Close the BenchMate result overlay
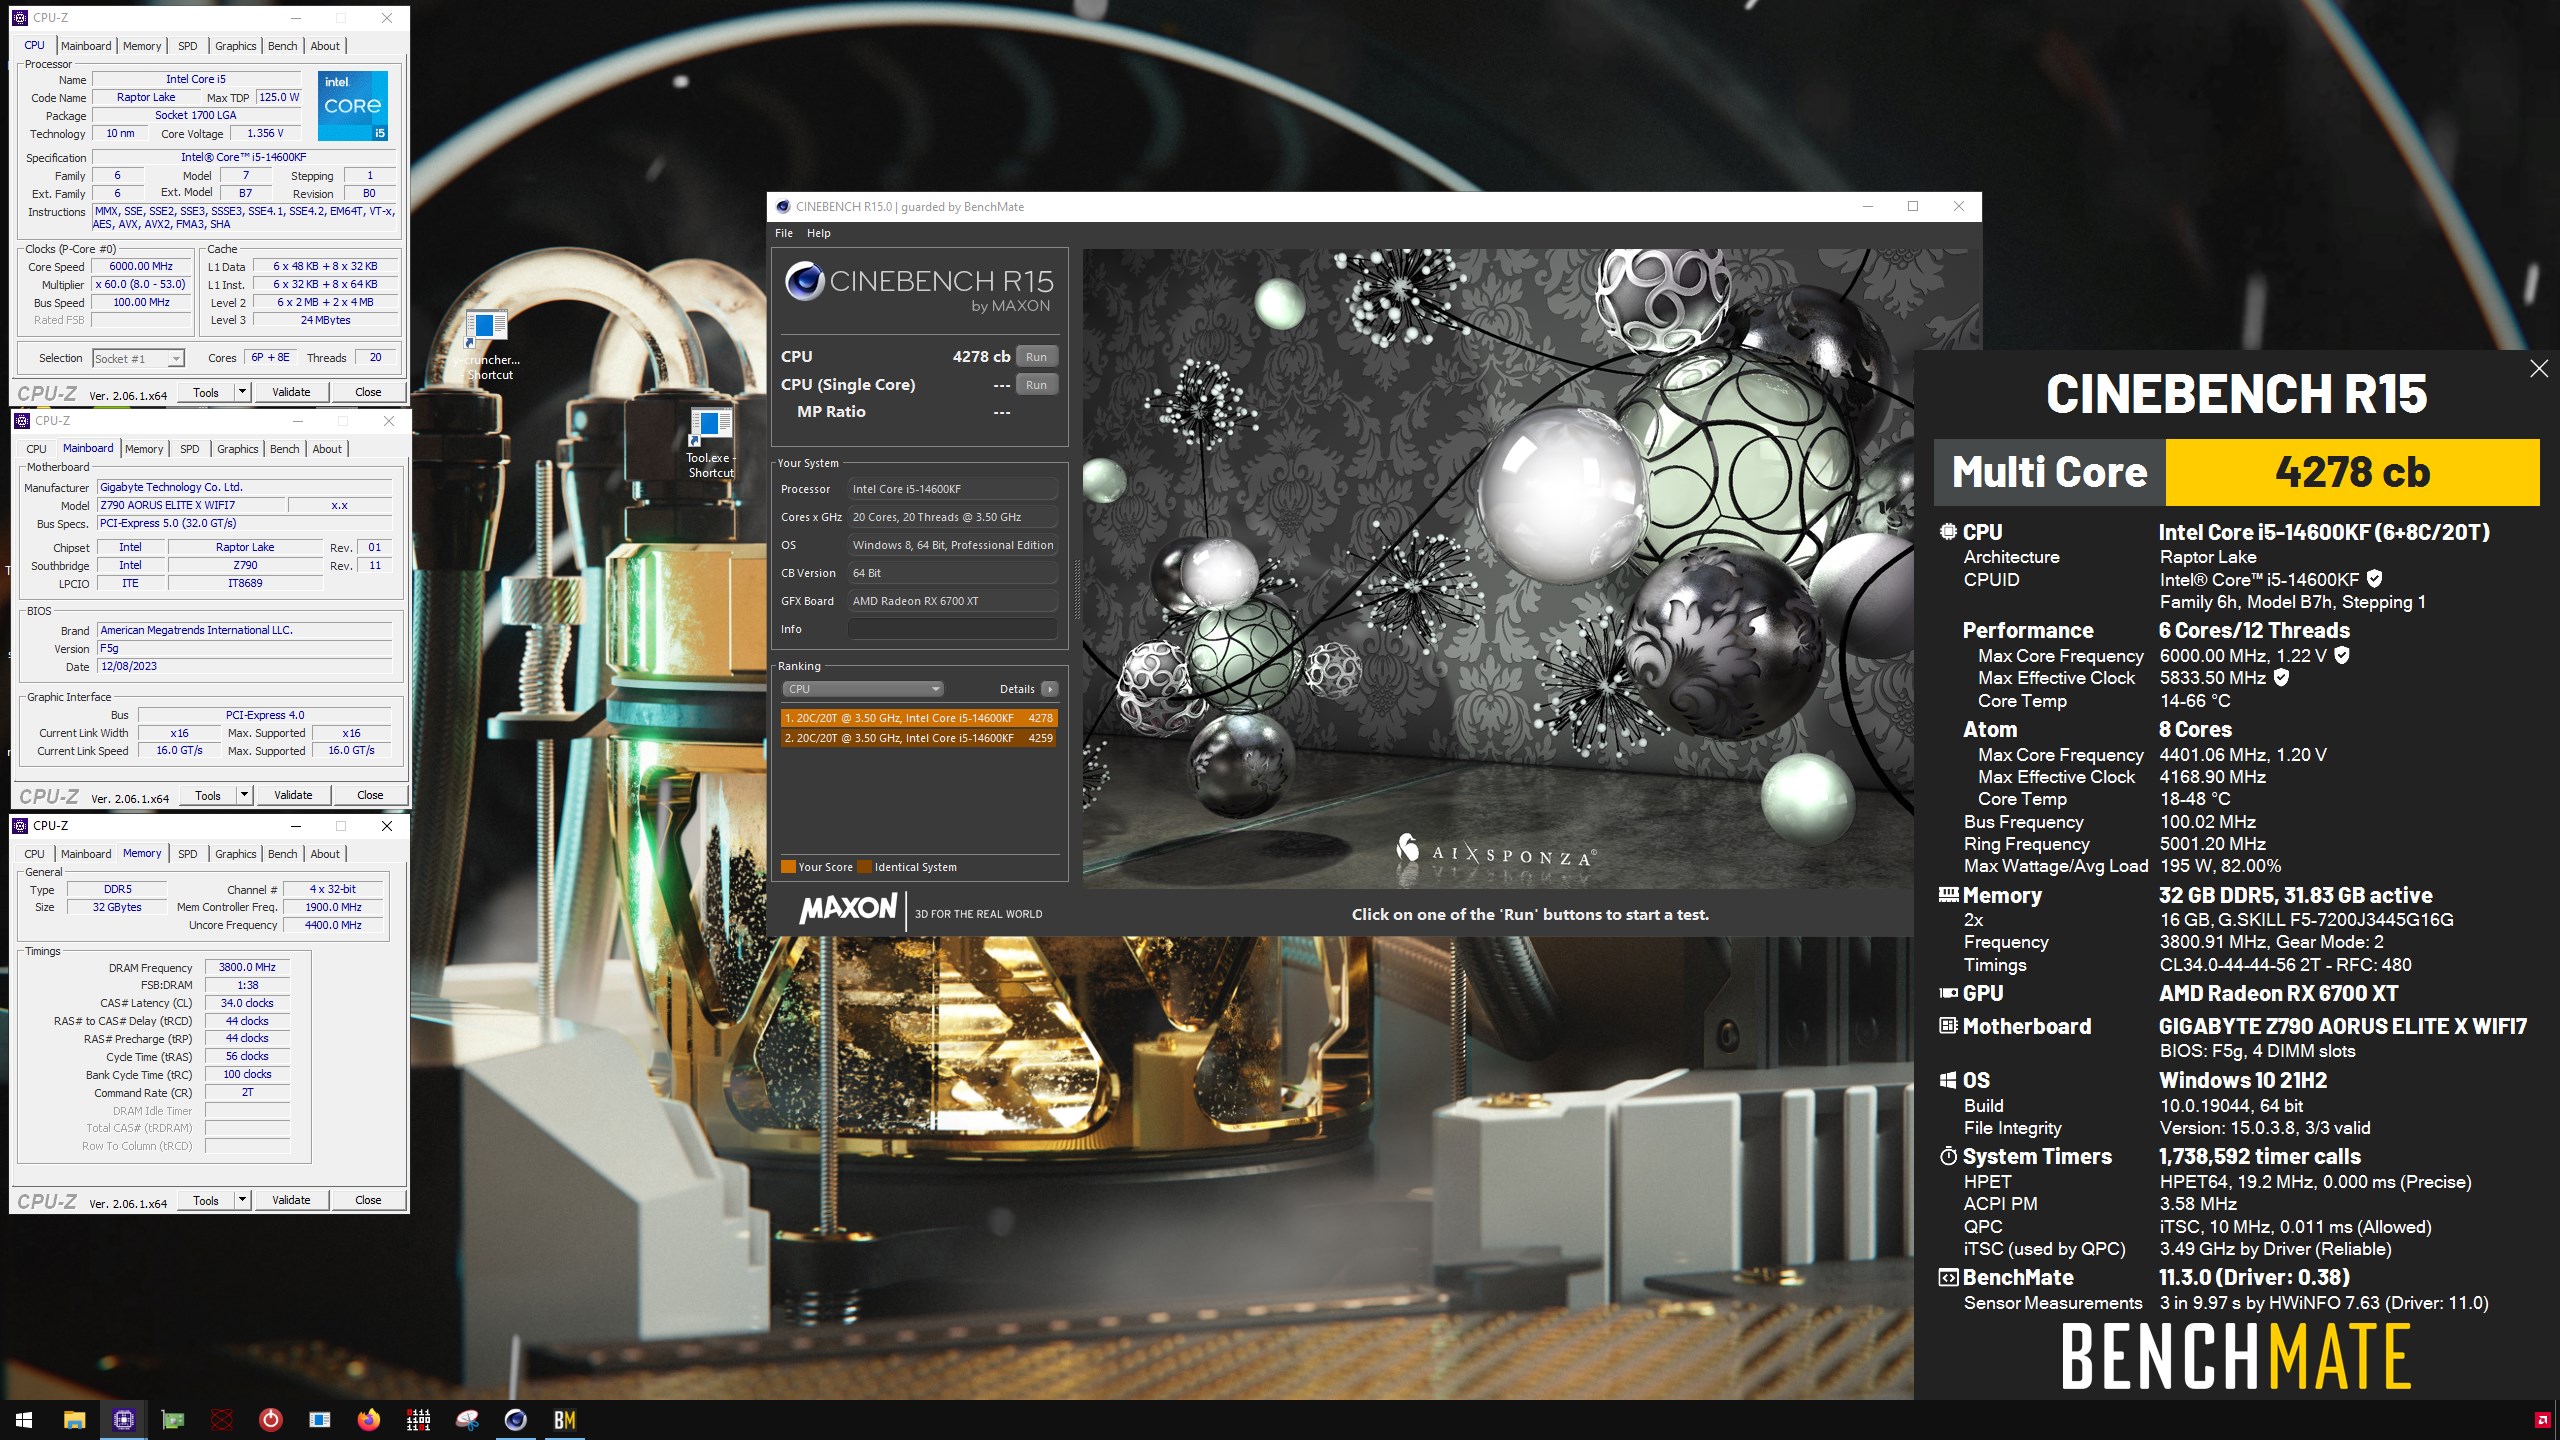This screenshot has width=2560, height=1440. (2539, 369)
